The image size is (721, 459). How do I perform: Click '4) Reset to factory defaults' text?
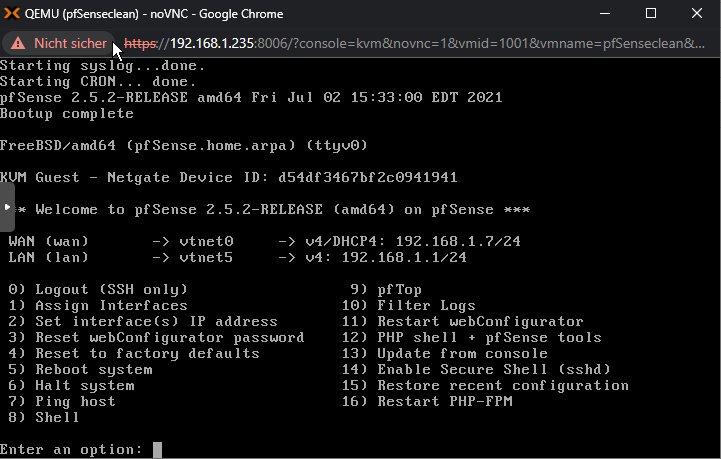[134, 354]
